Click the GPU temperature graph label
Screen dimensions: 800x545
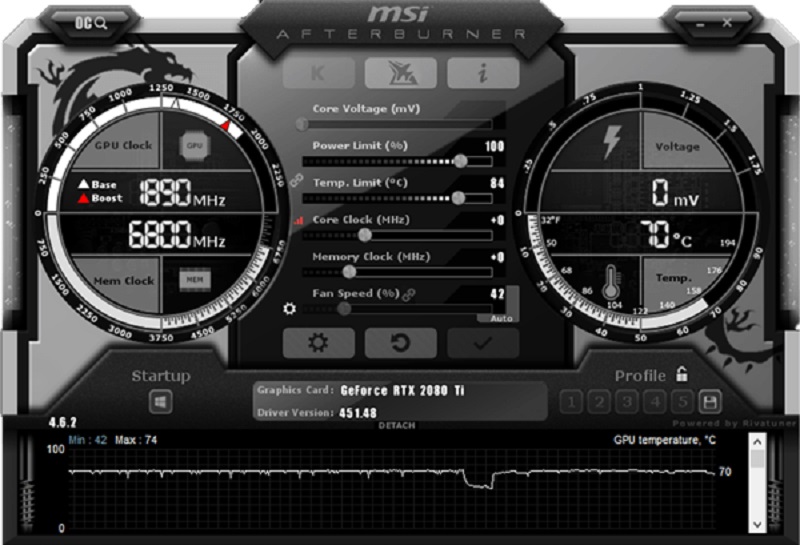(665, 440)
